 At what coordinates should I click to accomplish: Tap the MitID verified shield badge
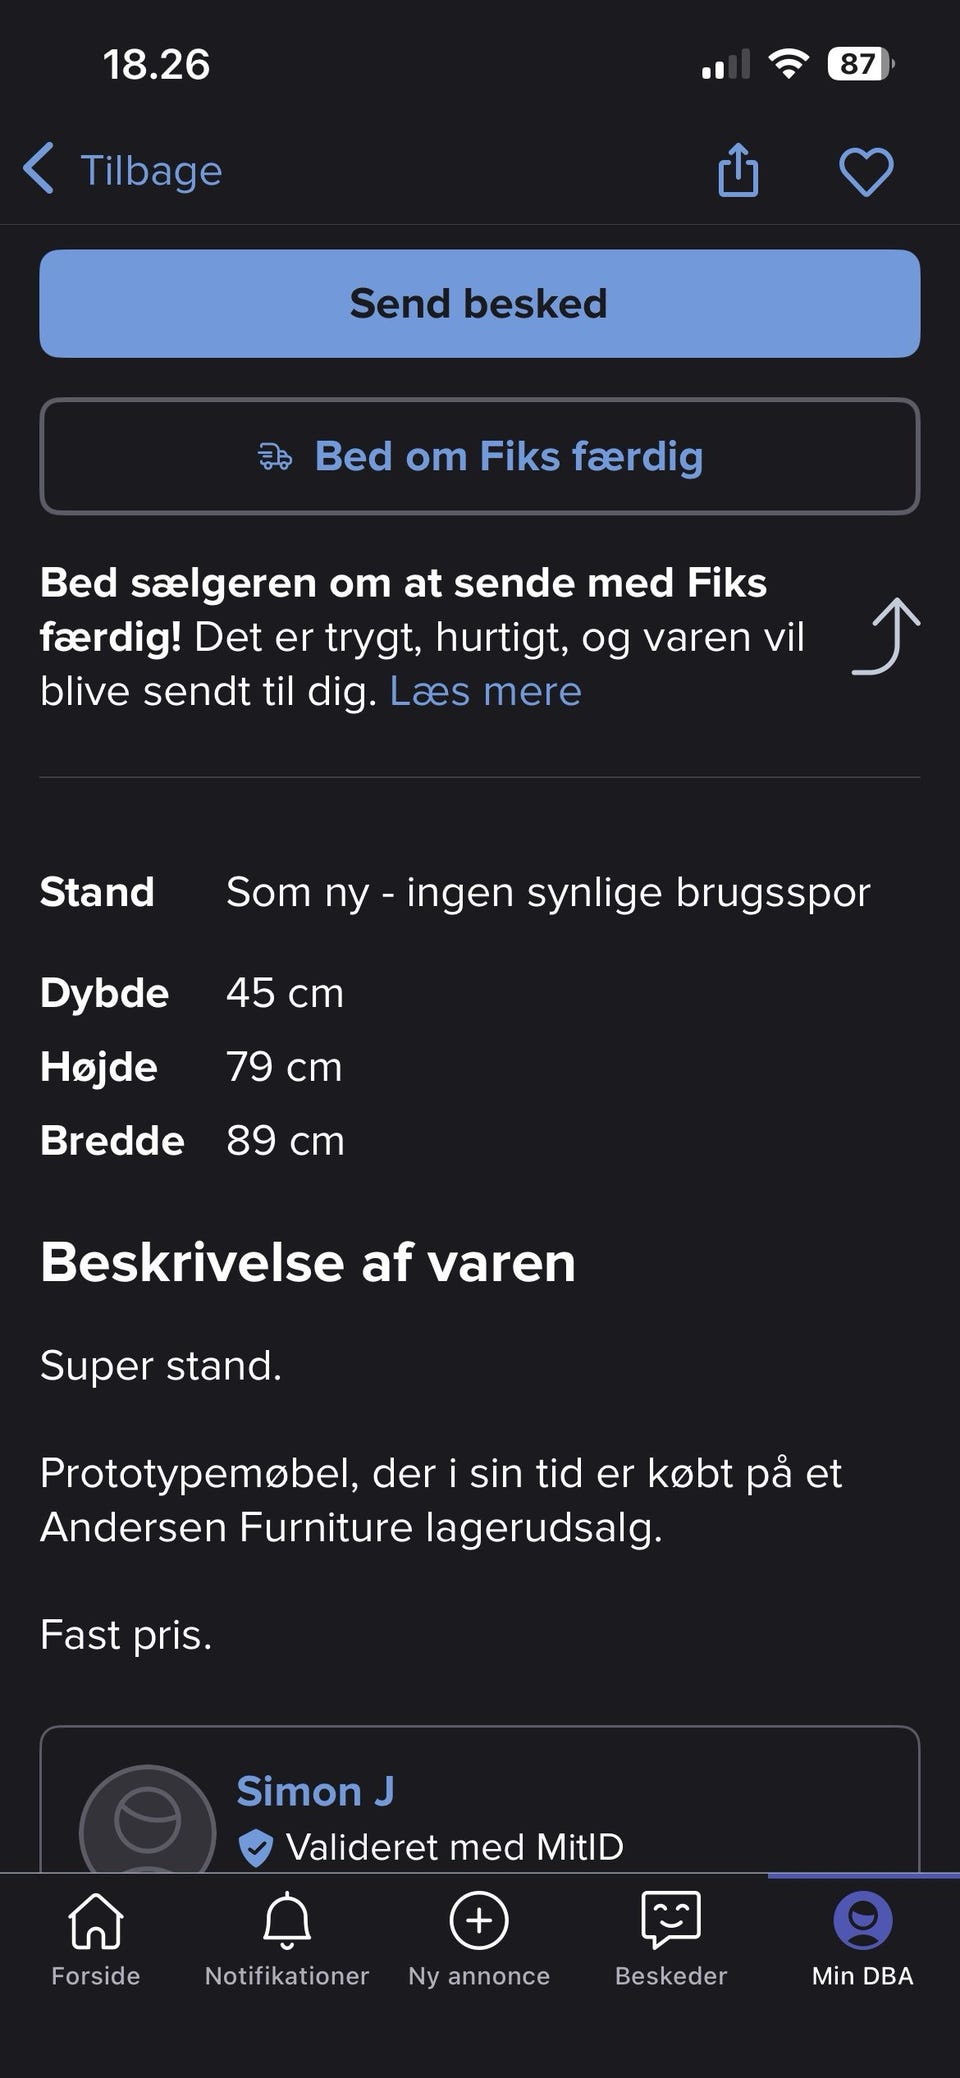[x=256, y=1847]
